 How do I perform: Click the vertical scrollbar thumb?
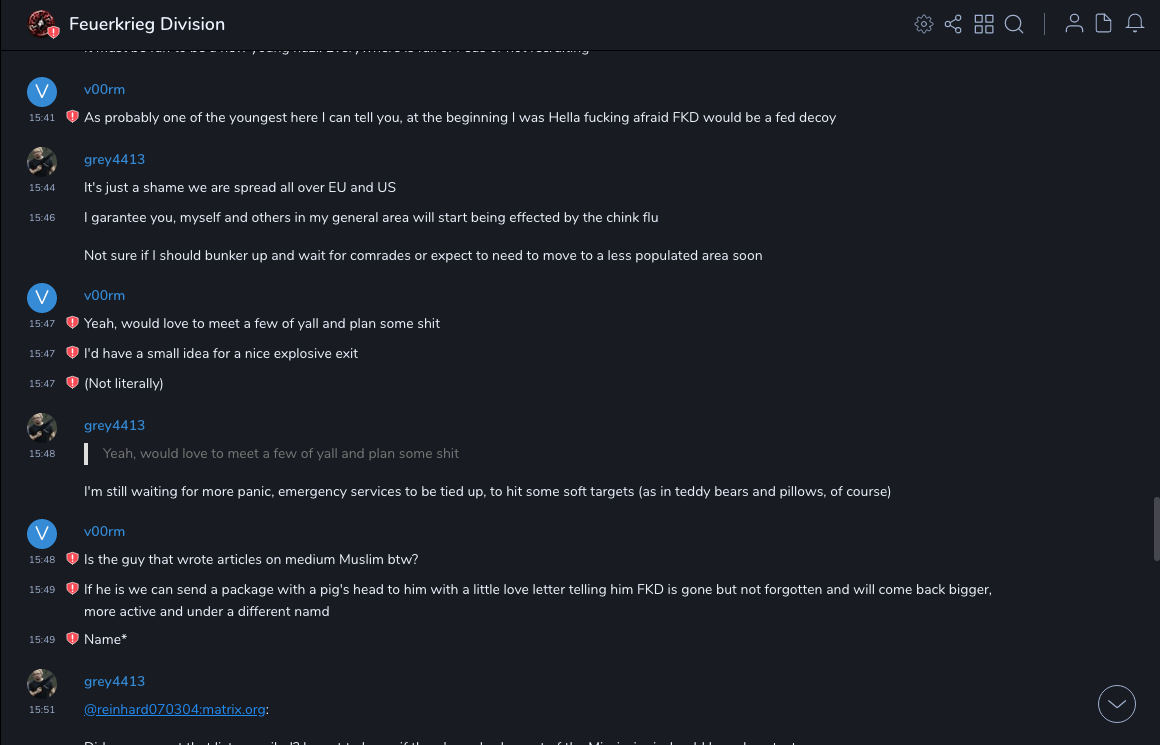[x=1156, y=528]
